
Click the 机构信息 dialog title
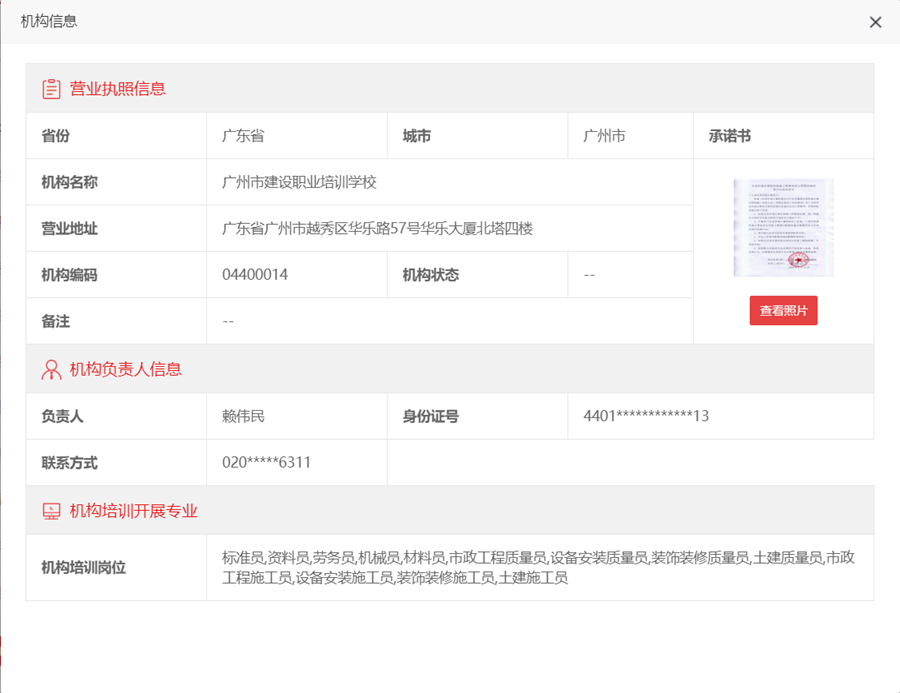click(49, 22)
